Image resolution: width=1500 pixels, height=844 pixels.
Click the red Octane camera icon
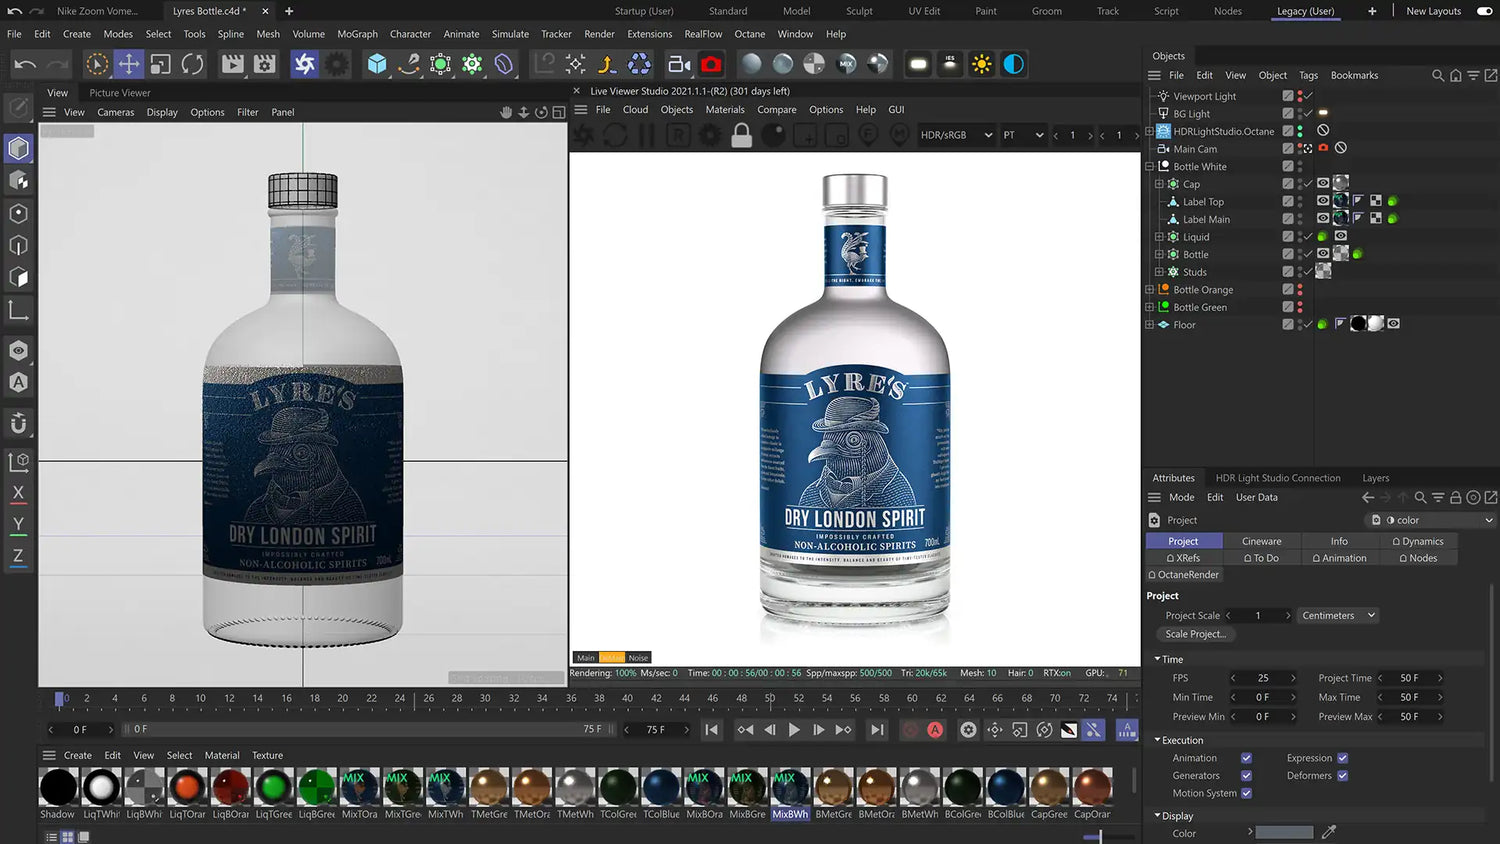(711, 64)
